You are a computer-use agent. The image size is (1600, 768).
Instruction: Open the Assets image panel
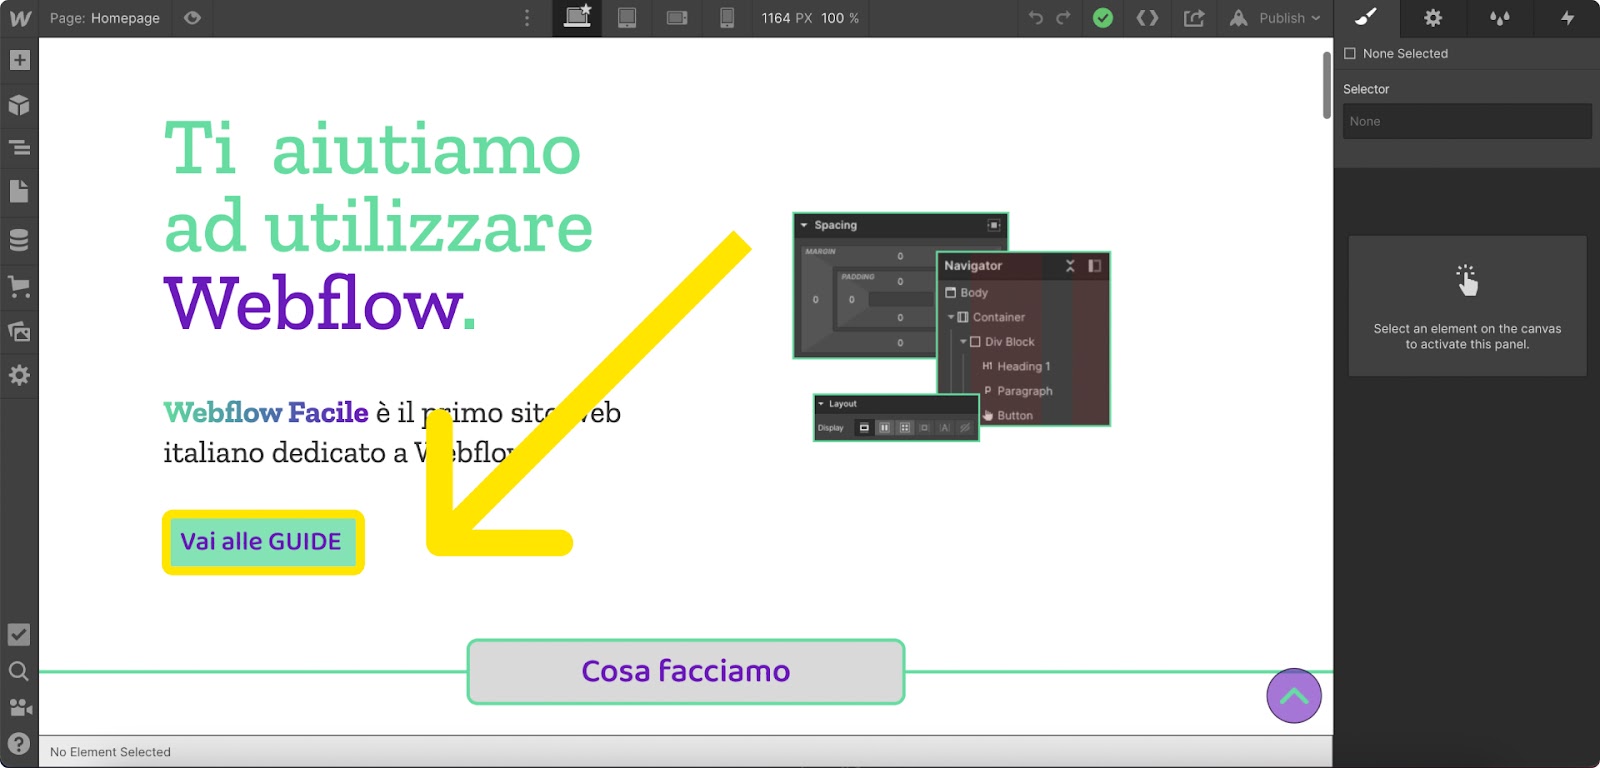coord(19,331)
